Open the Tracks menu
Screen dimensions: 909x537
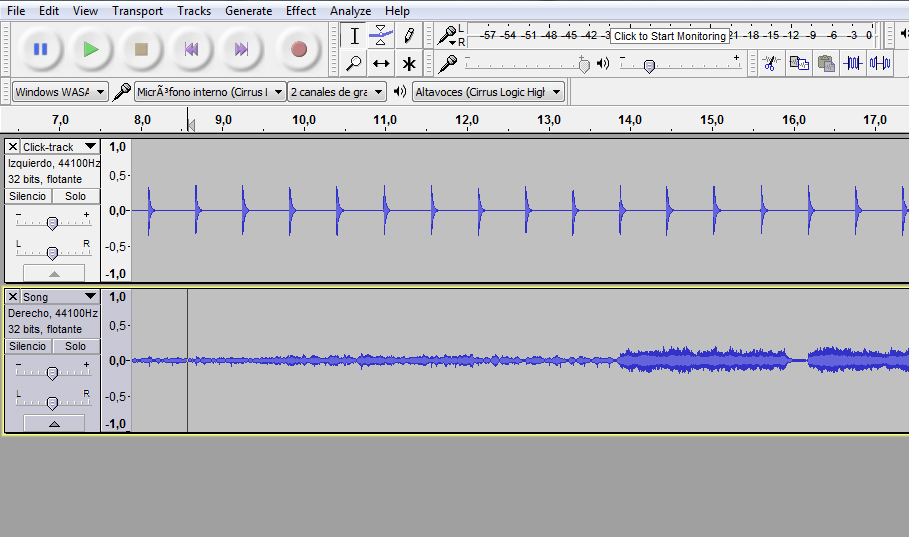(194, 10)
